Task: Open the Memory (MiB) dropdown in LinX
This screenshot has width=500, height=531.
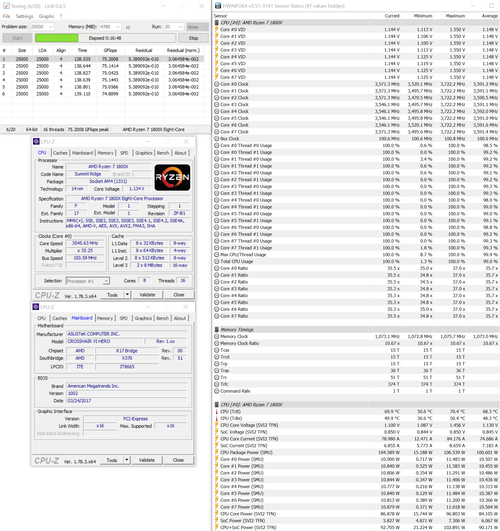Action: 118,27
